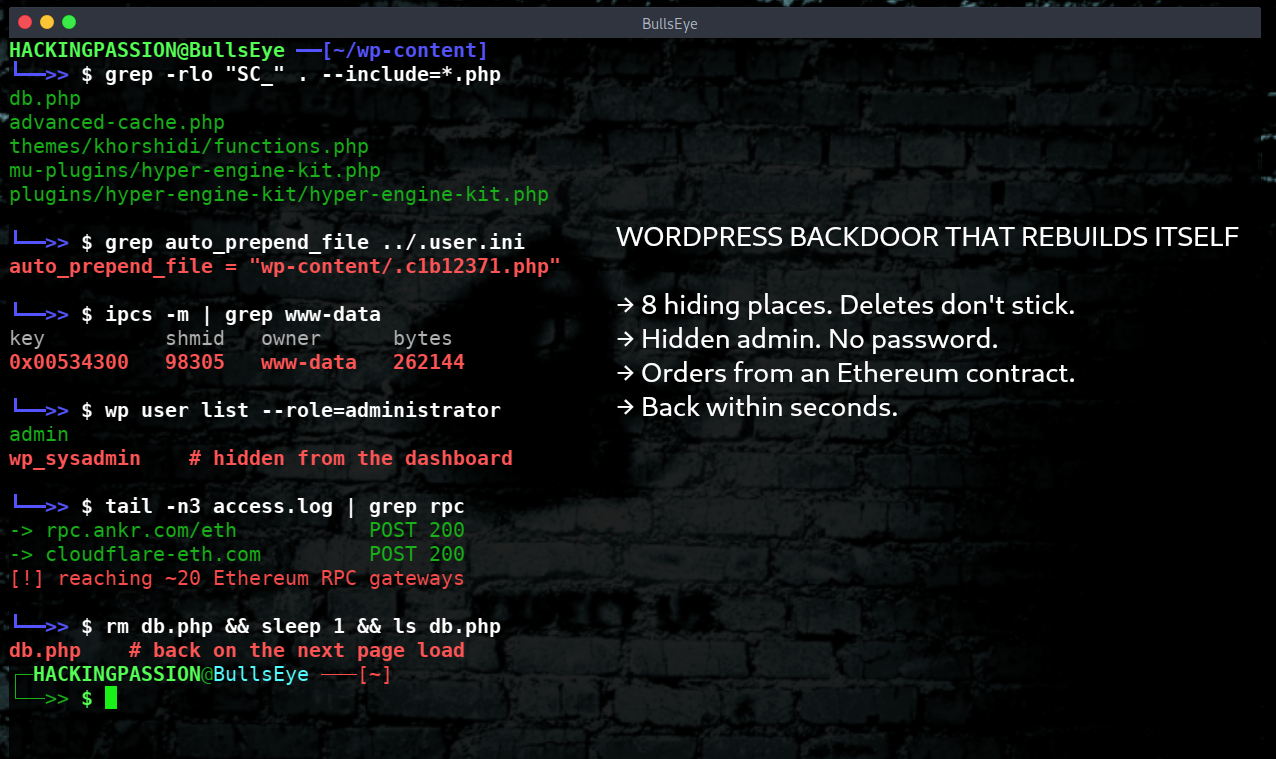Click the WORDPRESS BACKDOOR THAT REBUILDS ITSELF heading

928,237
